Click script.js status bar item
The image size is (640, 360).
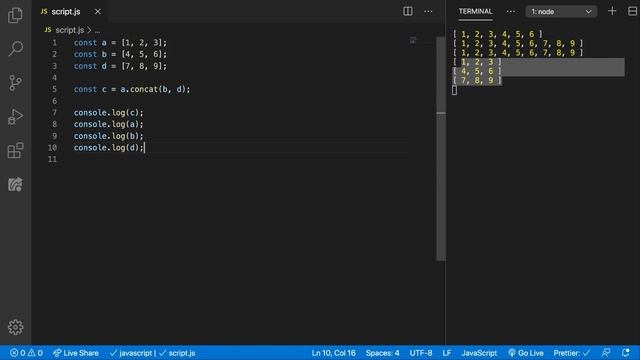point(177,353)
